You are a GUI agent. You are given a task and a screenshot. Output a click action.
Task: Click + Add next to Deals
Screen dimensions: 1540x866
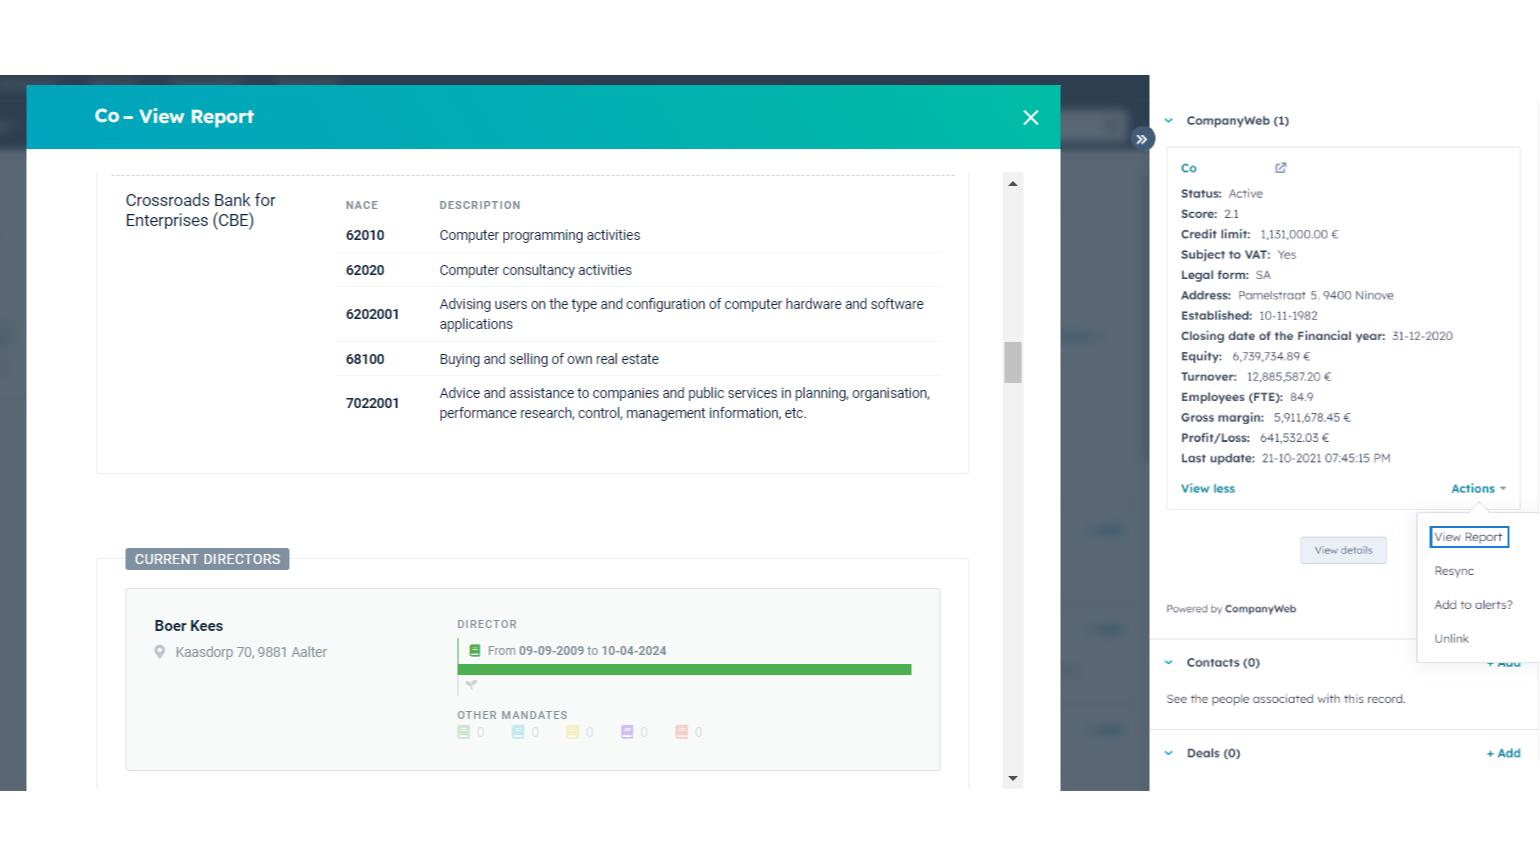[1502, 752]
